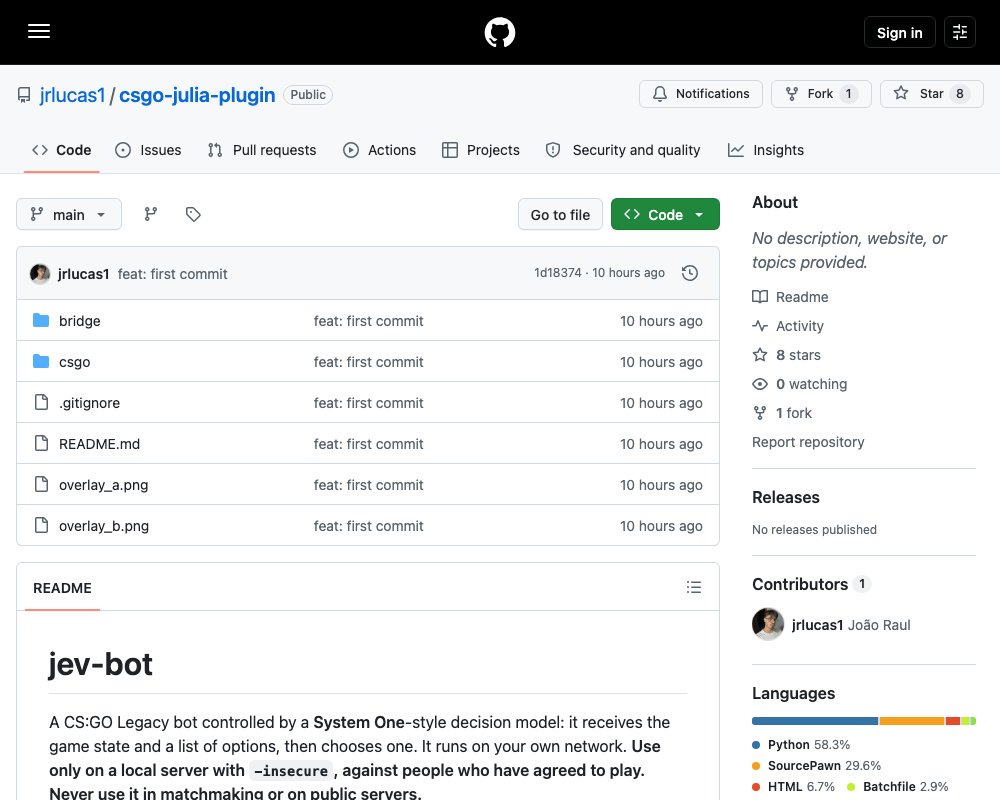This screenshot has height=800, width=1000.
Task: Open overlay_b.png row's commit message link
Action: 369,526
